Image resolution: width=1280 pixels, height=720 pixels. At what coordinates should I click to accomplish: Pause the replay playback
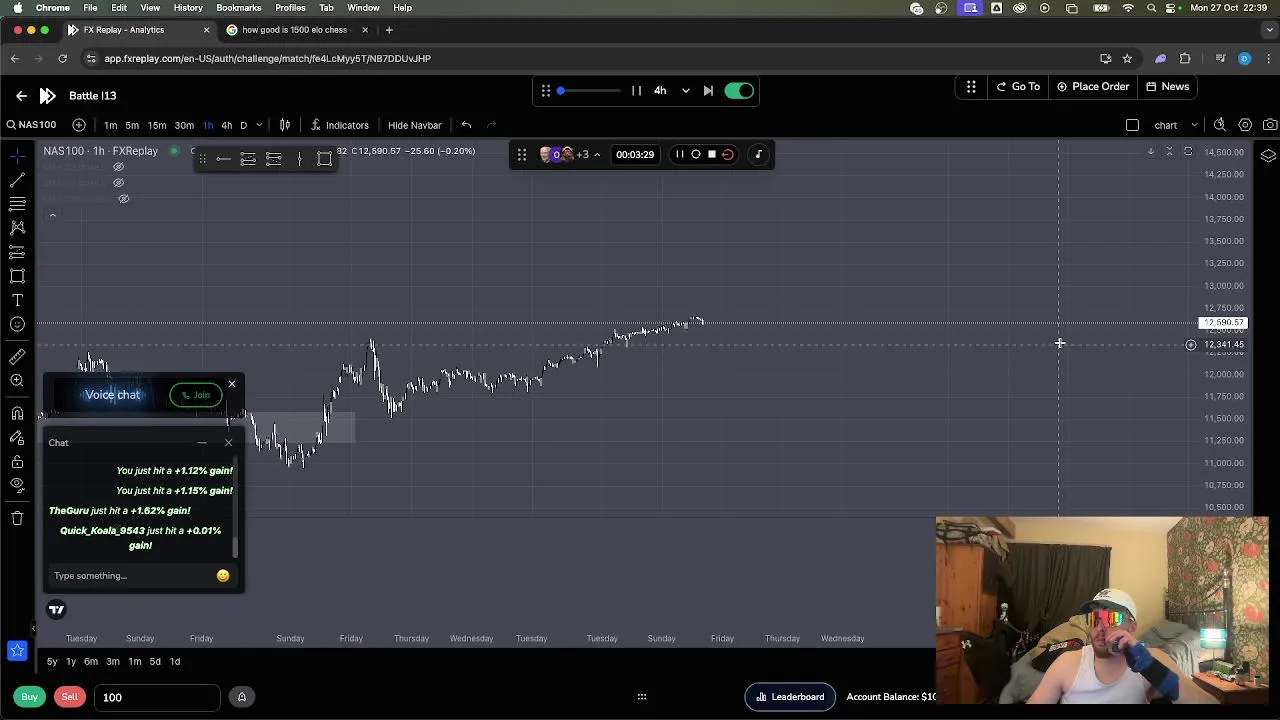pyautogui.click(x=636, y=91)
